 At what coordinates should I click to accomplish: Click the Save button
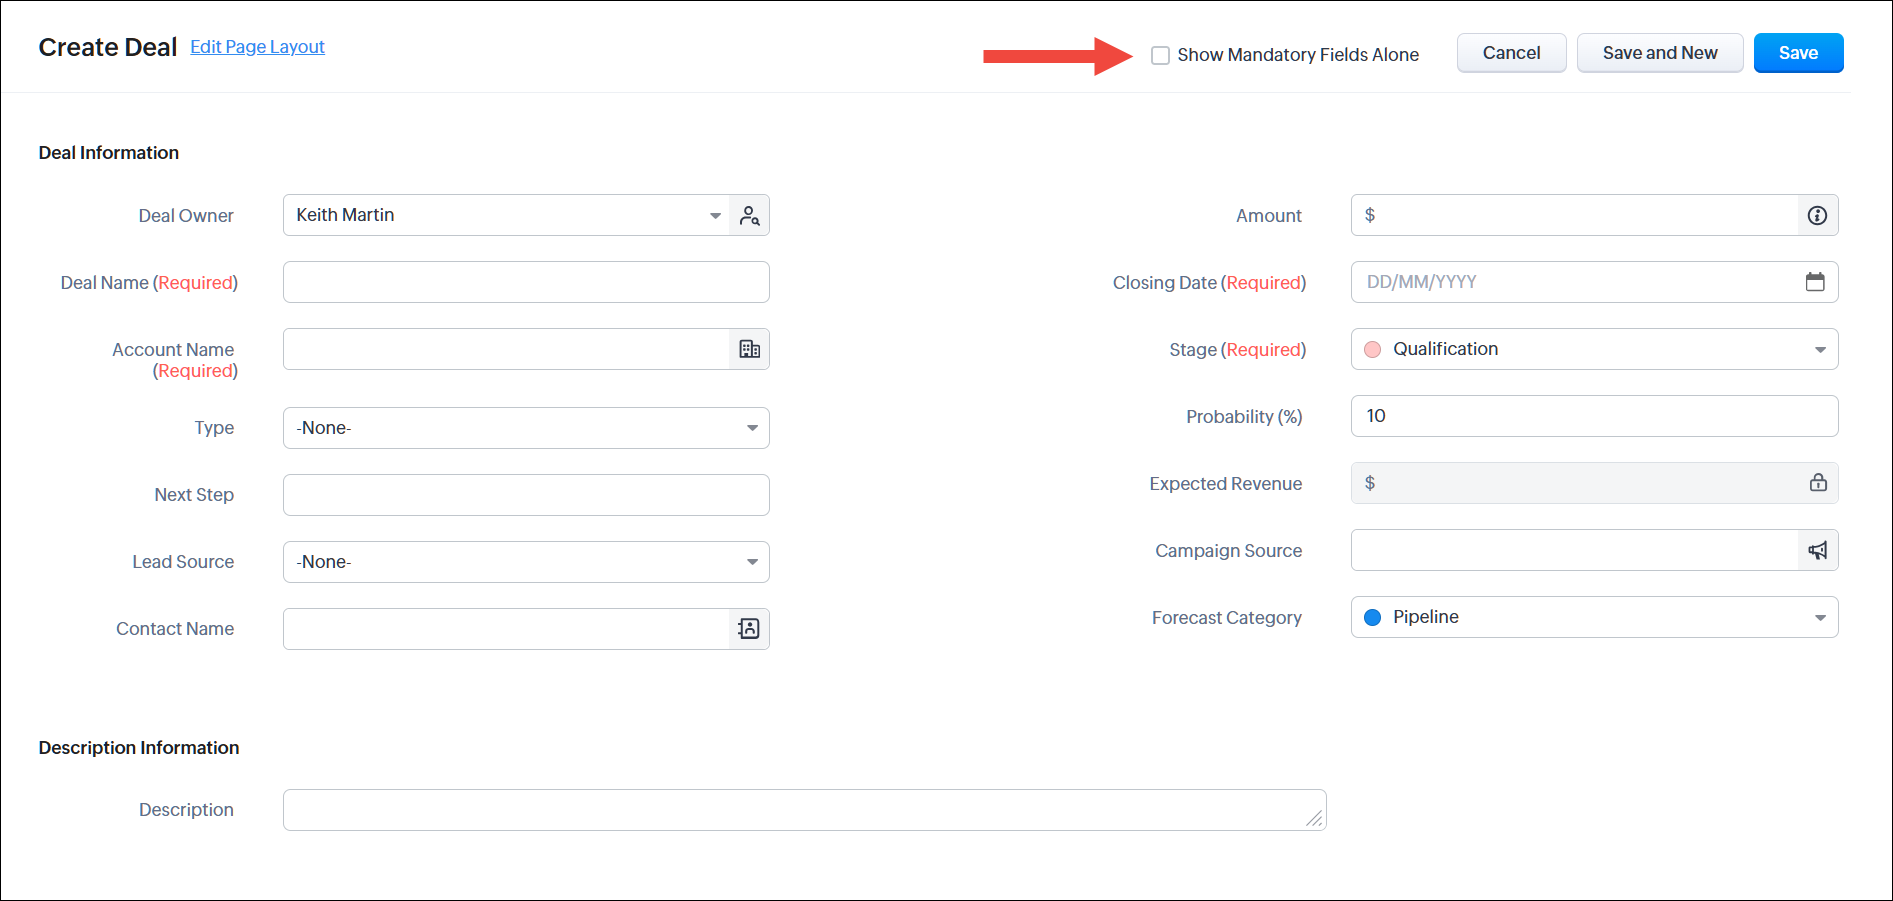(1798, 52)
